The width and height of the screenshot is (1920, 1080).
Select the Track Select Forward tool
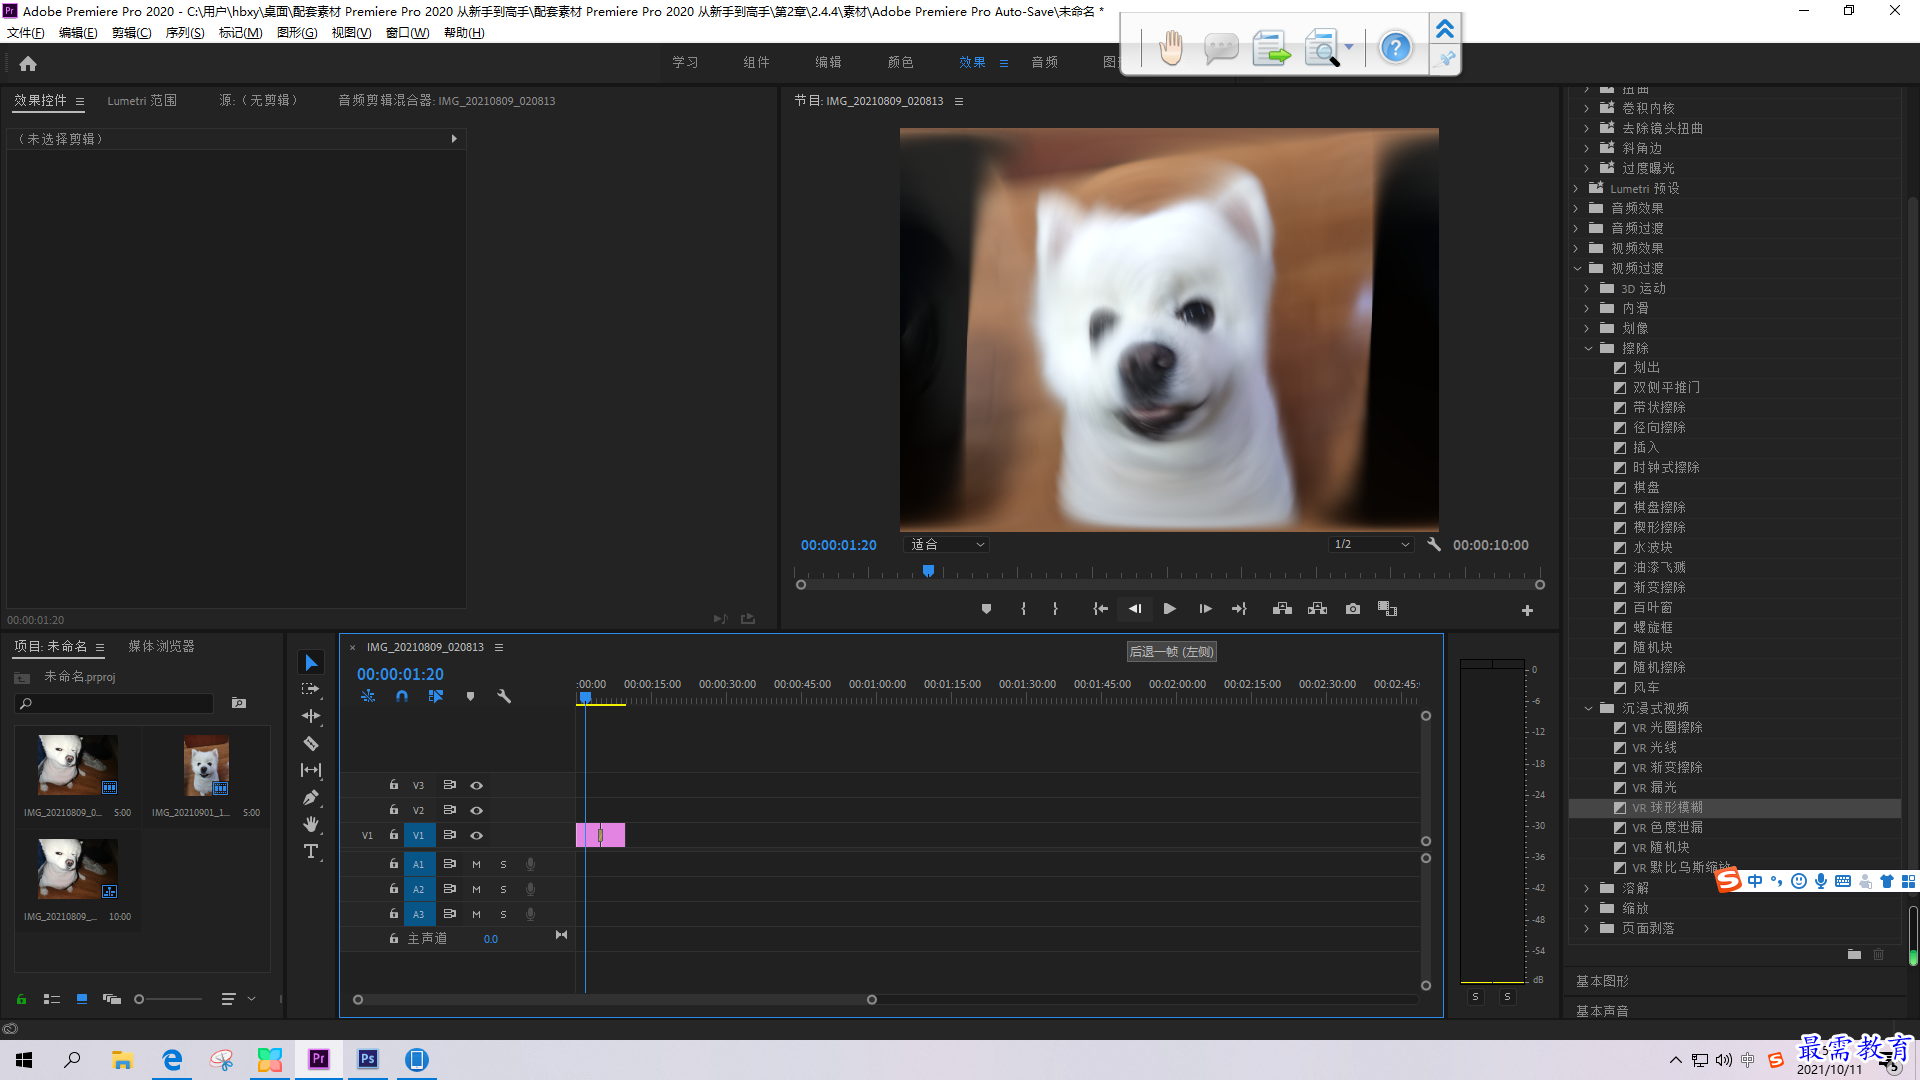tap(311, 689)
